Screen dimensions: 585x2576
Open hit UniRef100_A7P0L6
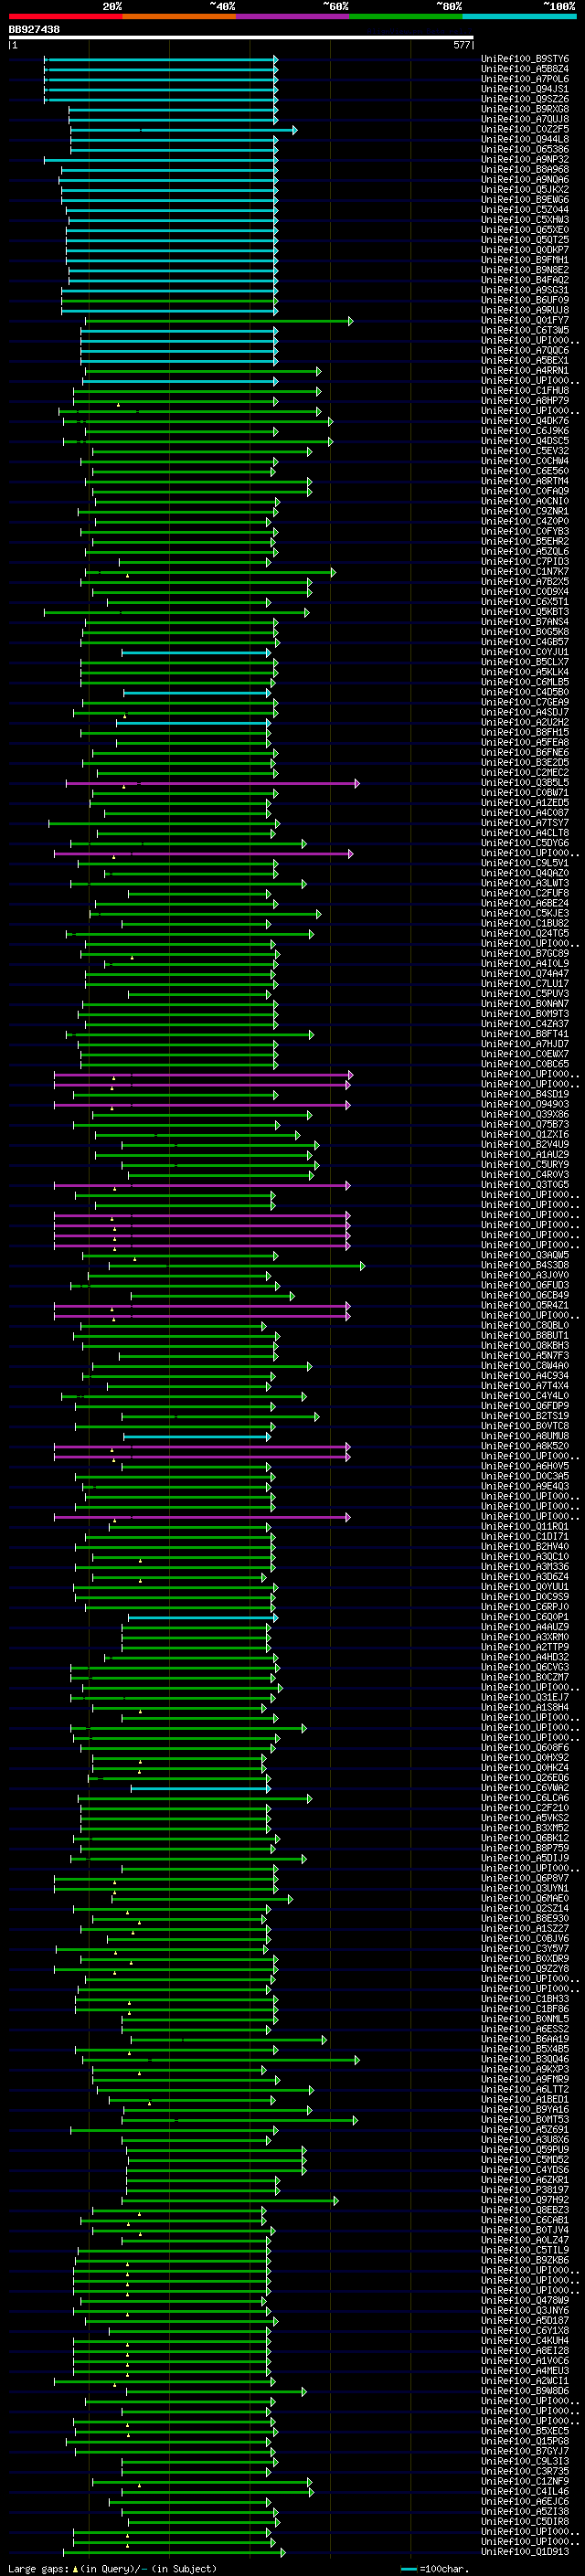tap(524, 79)
